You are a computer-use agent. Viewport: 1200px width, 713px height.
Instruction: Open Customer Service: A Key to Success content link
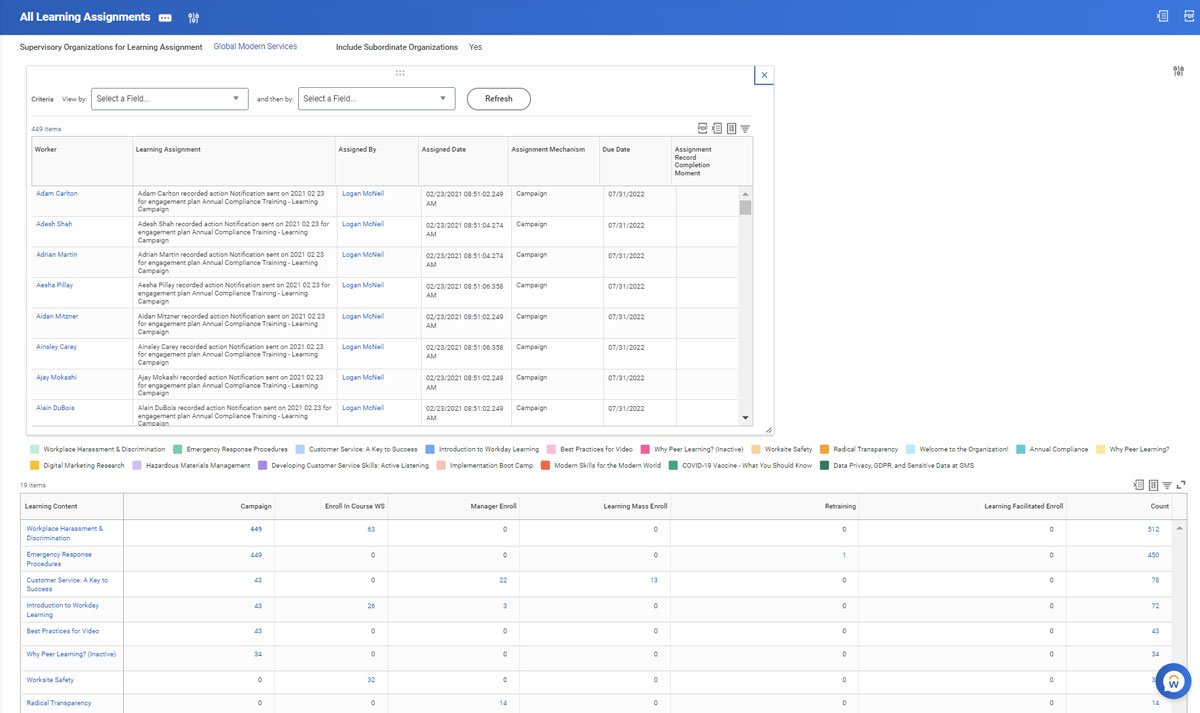[x=67, y=585]
